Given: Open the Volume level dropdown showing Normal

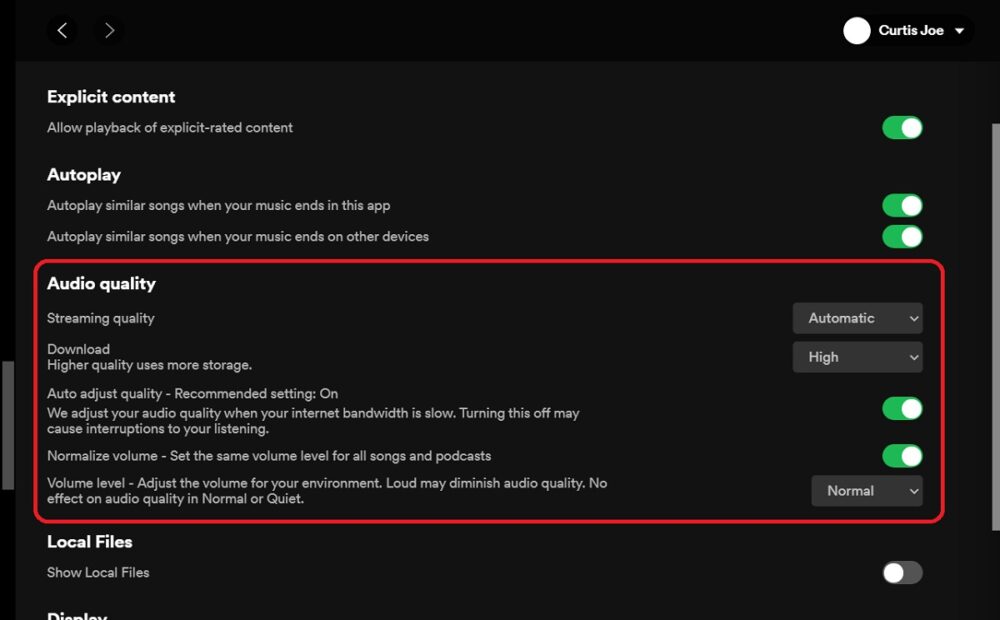Looking at the screenshot, I should [866, 491].
